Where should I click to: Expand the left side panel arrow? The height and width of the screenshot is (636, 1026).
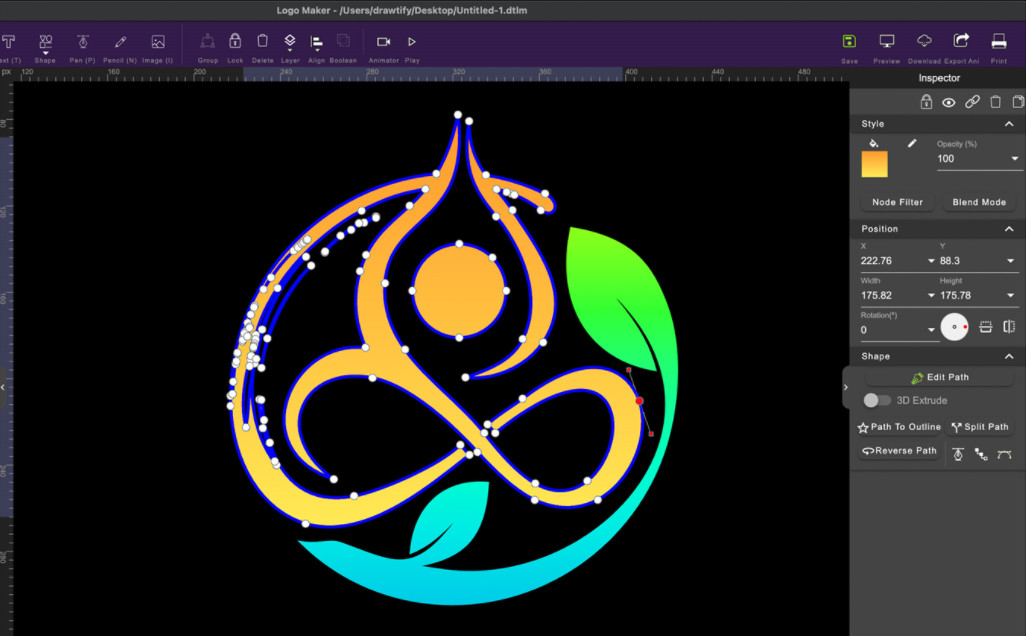(x=3, y=387)
